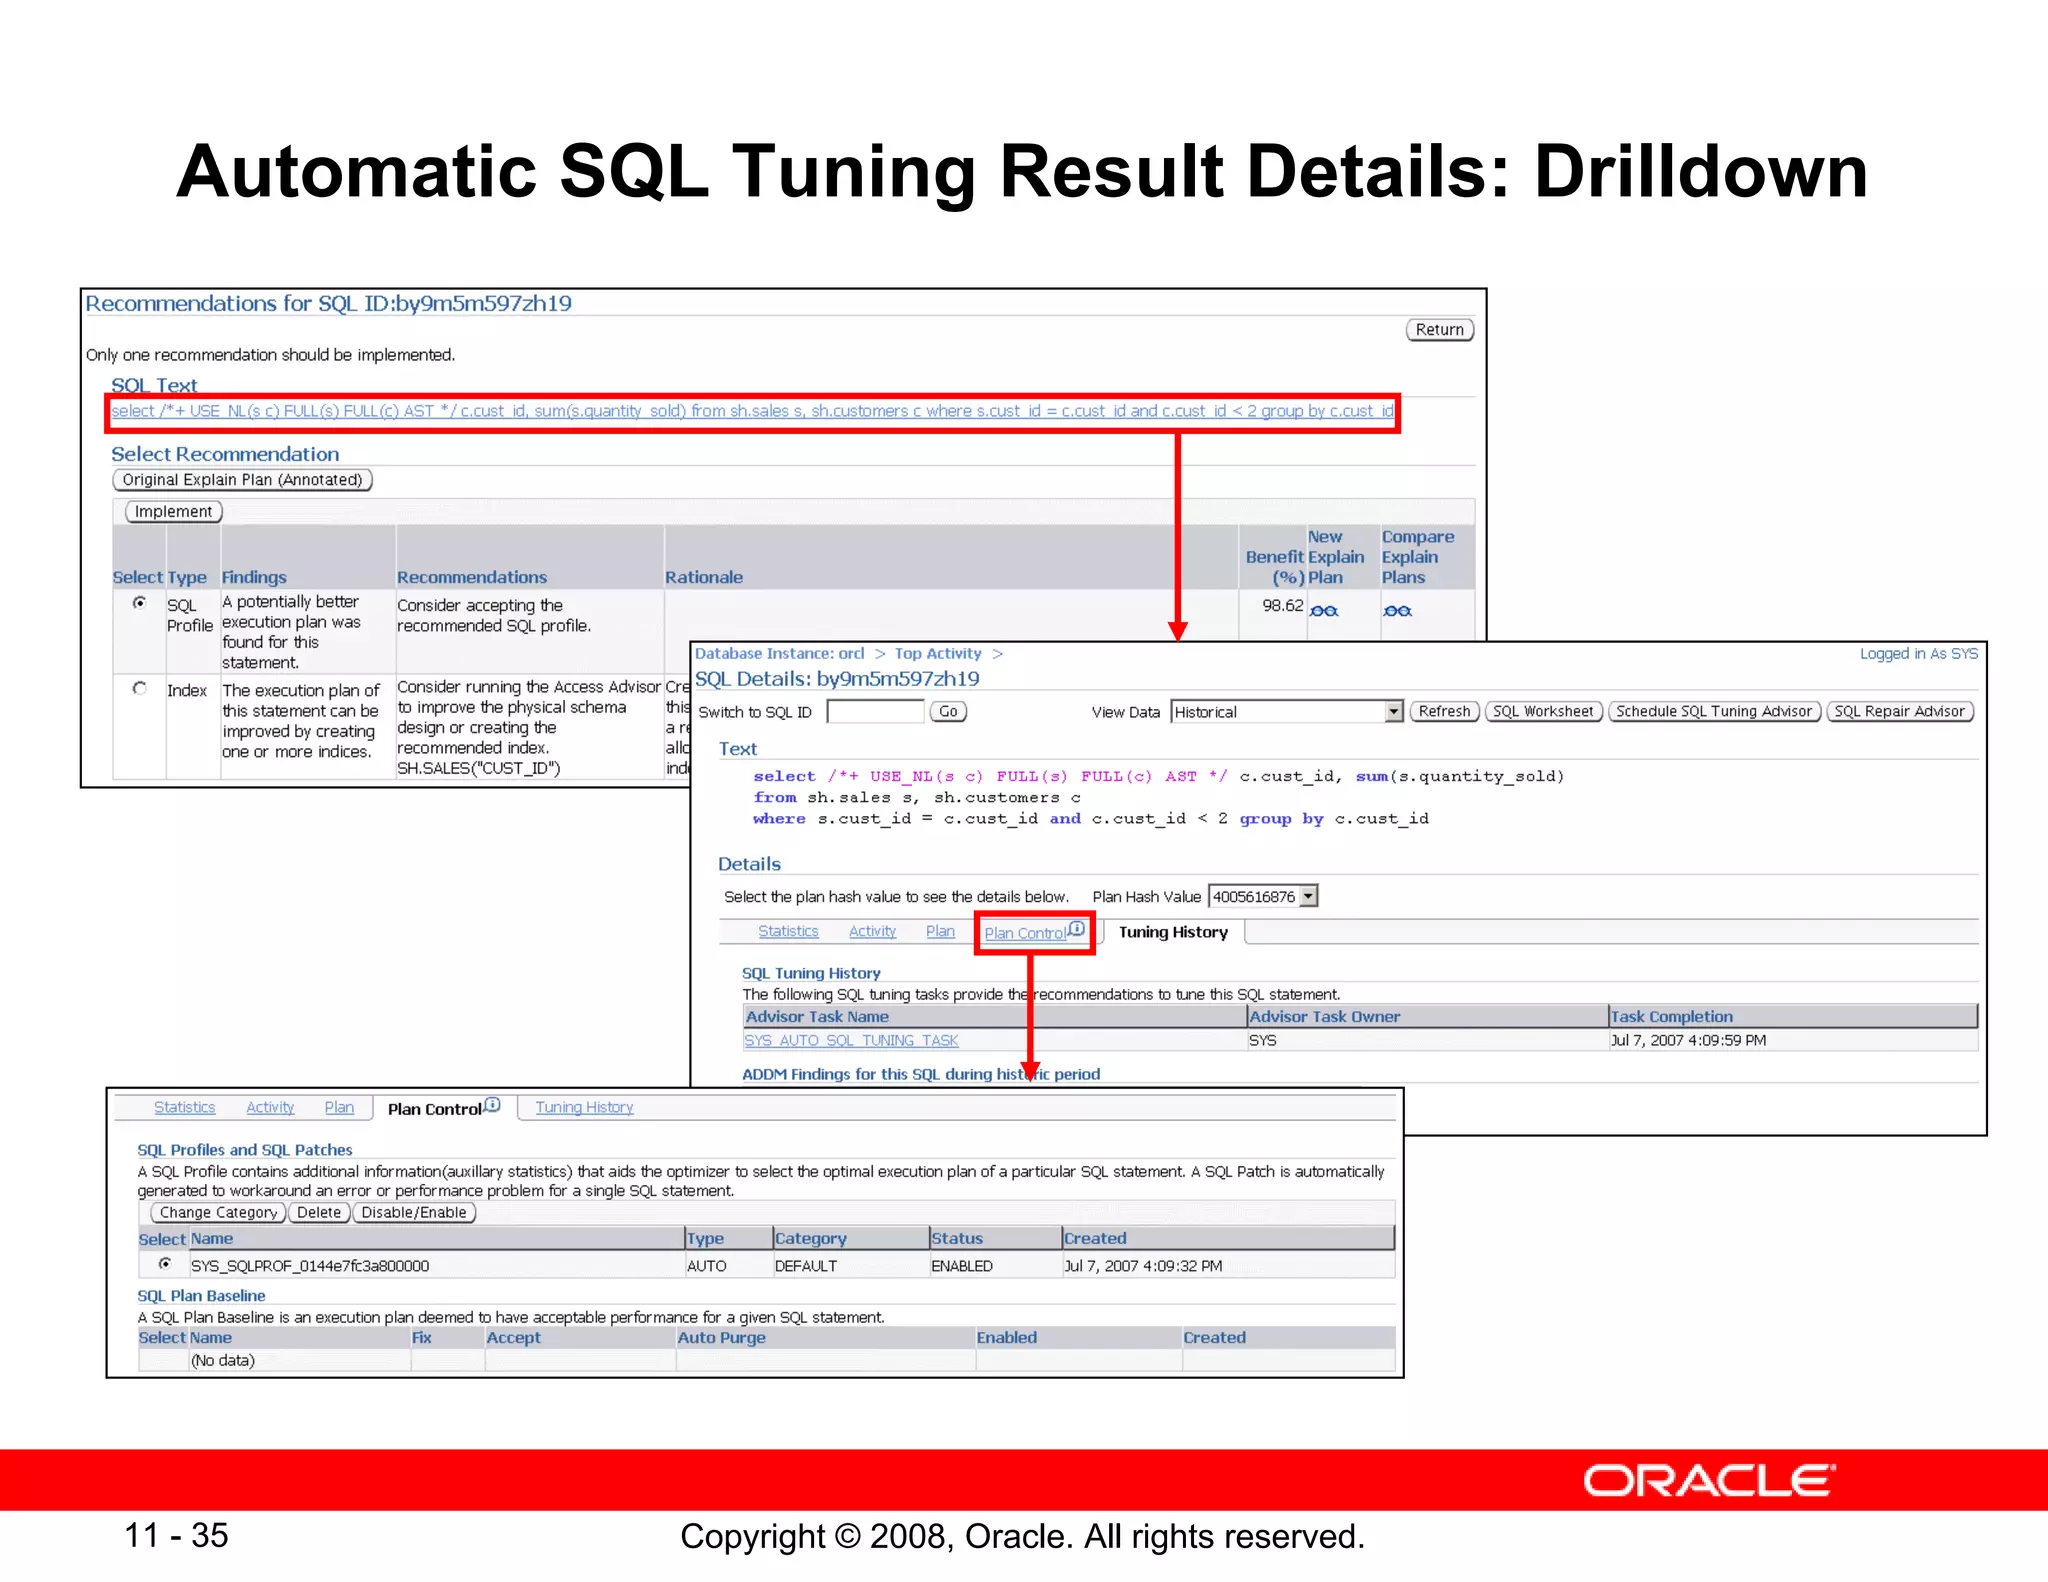Screen dimensions: 2048x1582
Task: Click the Advisor Task Name column header
Action: pos(817,1017)
